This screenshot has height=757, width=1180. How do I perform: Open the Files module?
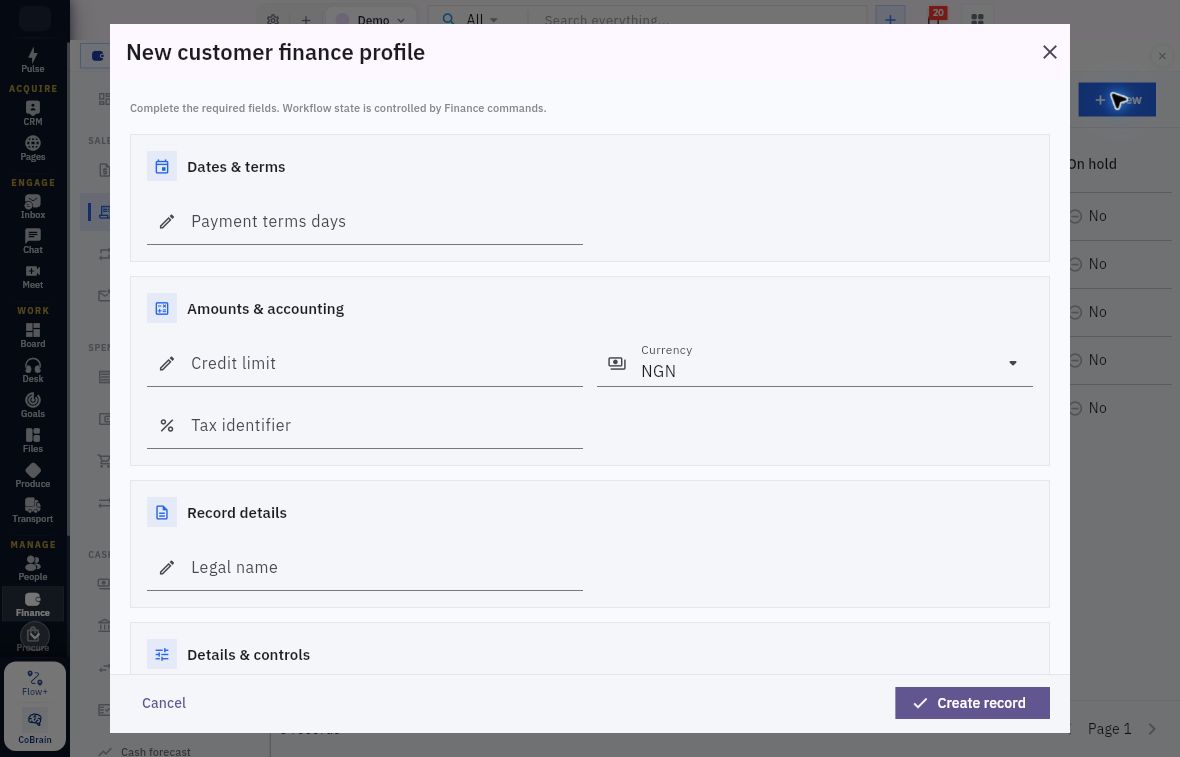32,440
